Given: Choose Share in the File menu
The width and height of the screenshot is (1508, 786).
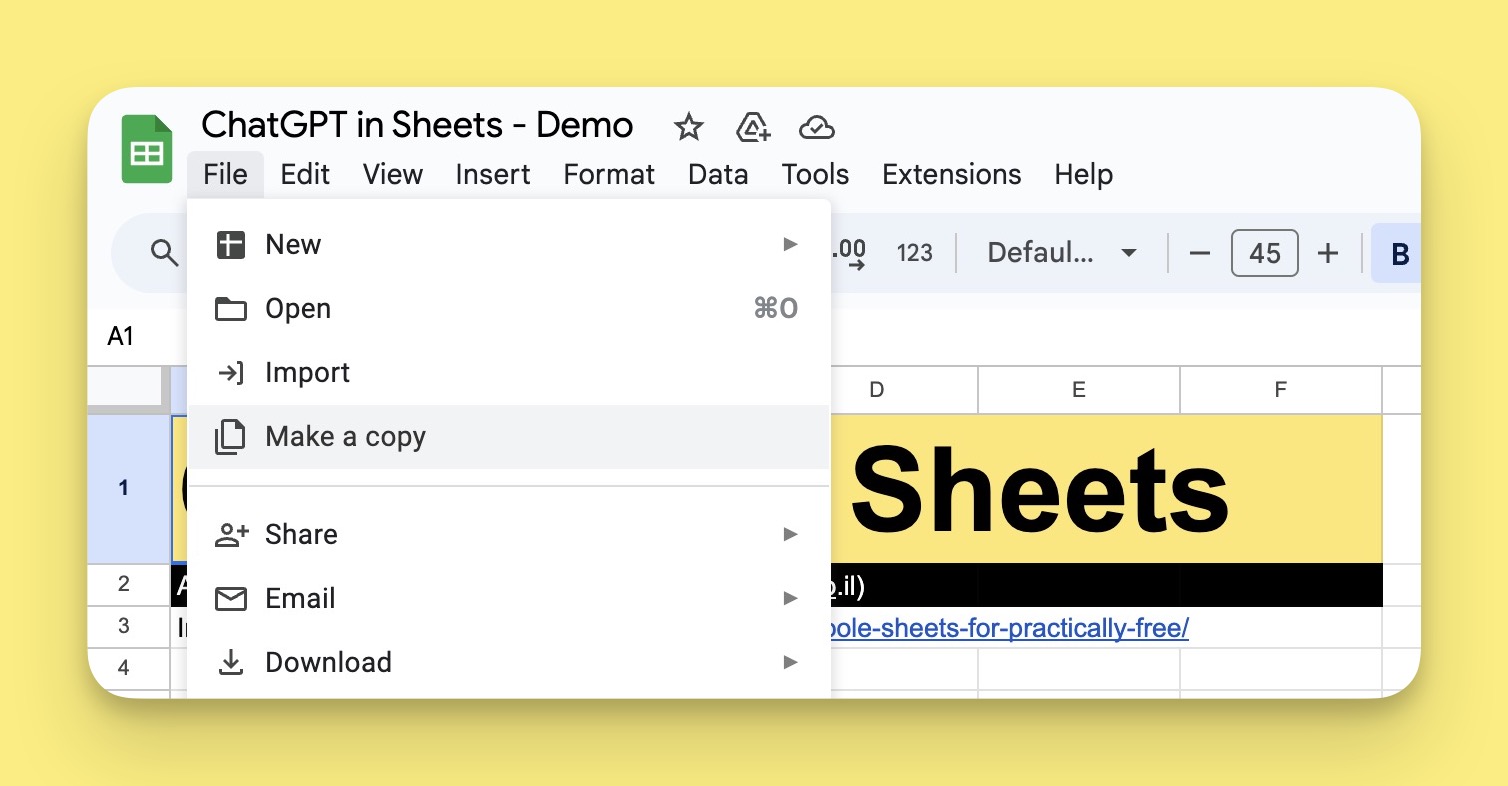Looking at the screenshot, I should (509, 534).
